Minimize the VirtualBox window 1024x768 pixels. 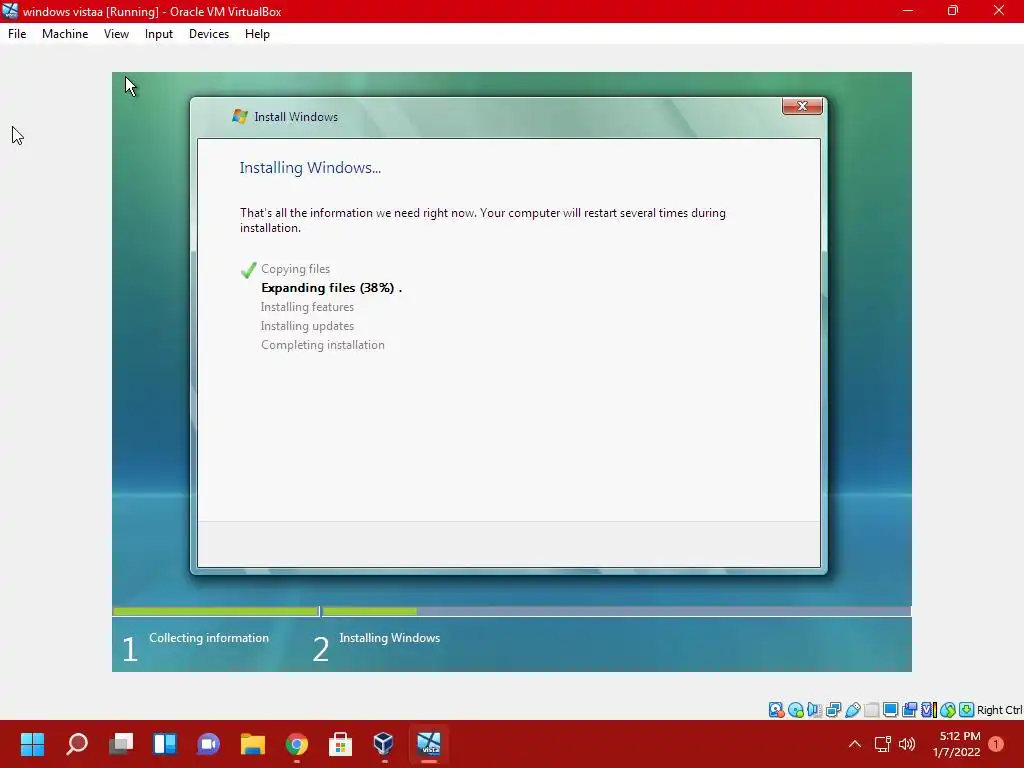[908, 10]
